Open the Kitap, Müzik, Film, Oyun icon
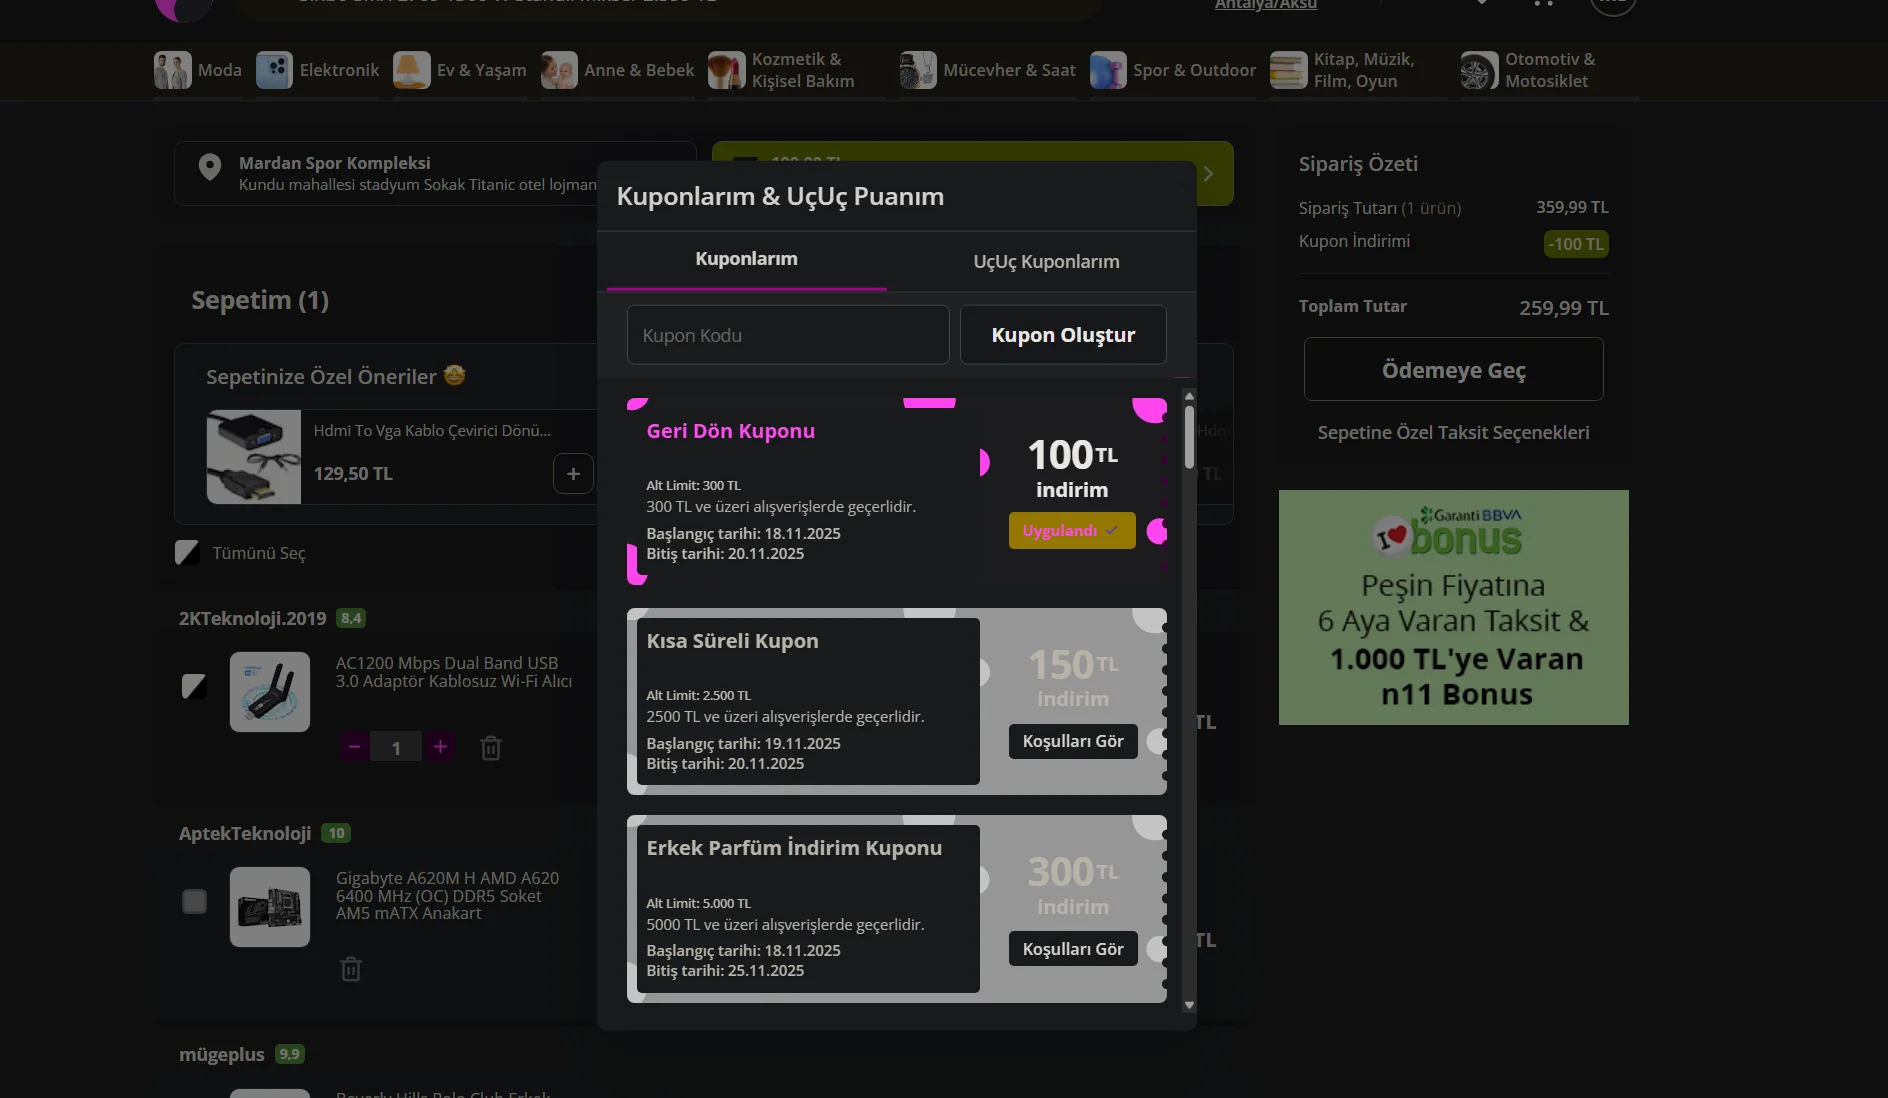This screenshot has width=1888, height=1098. (x=1289, y=70)
